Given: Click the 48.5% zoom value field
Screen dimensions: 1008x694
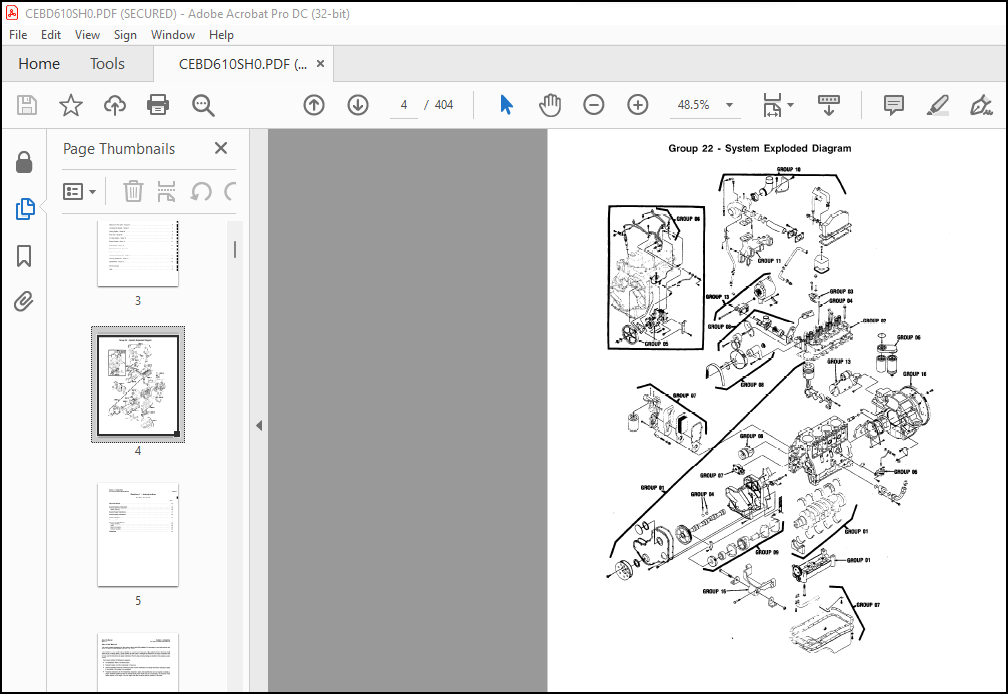Looking at the screenshot, I should [x=693, y=105].
